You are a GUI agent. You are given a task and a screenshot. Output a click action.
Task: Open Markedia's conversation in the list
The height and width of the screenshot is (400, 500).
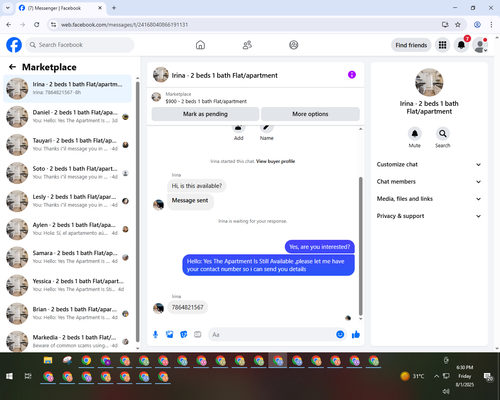pyautogui.click(x=68, y=341)
